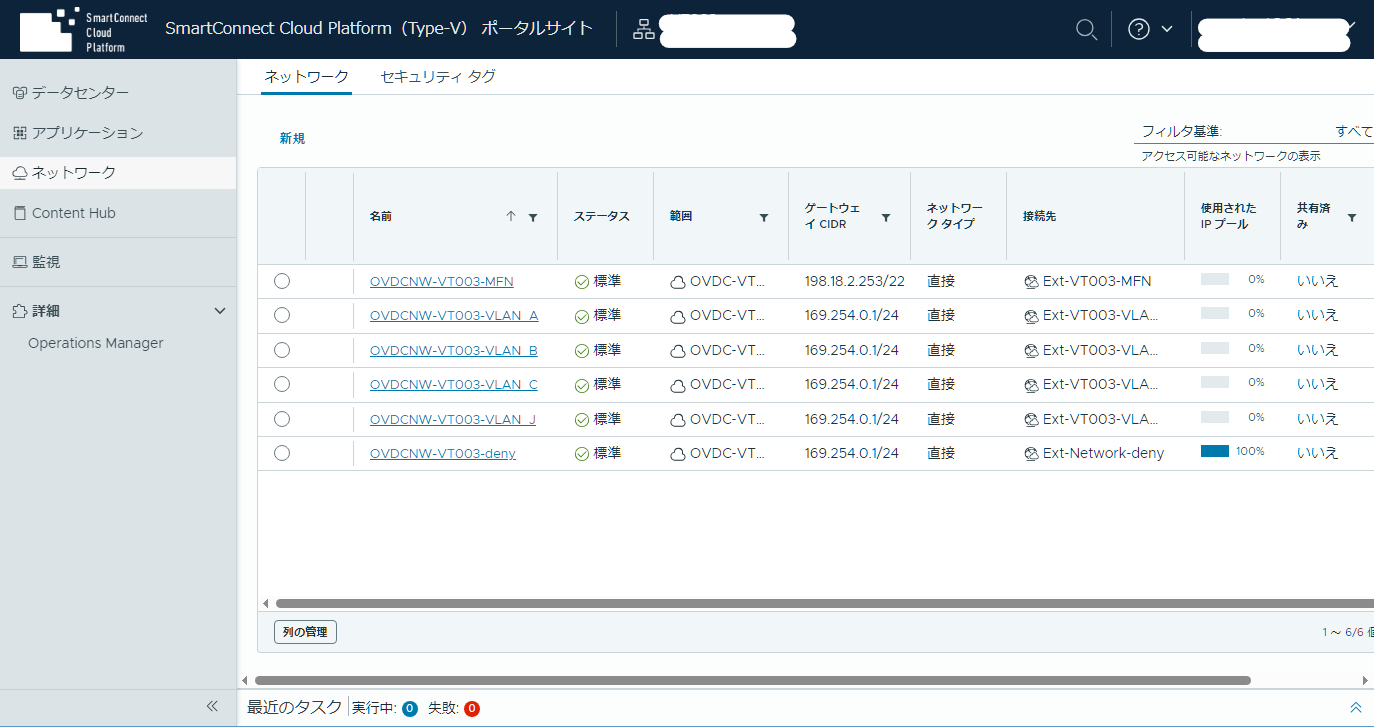Open the help question mark icon
1374x727 pixels.
[x=1139, y=29]
